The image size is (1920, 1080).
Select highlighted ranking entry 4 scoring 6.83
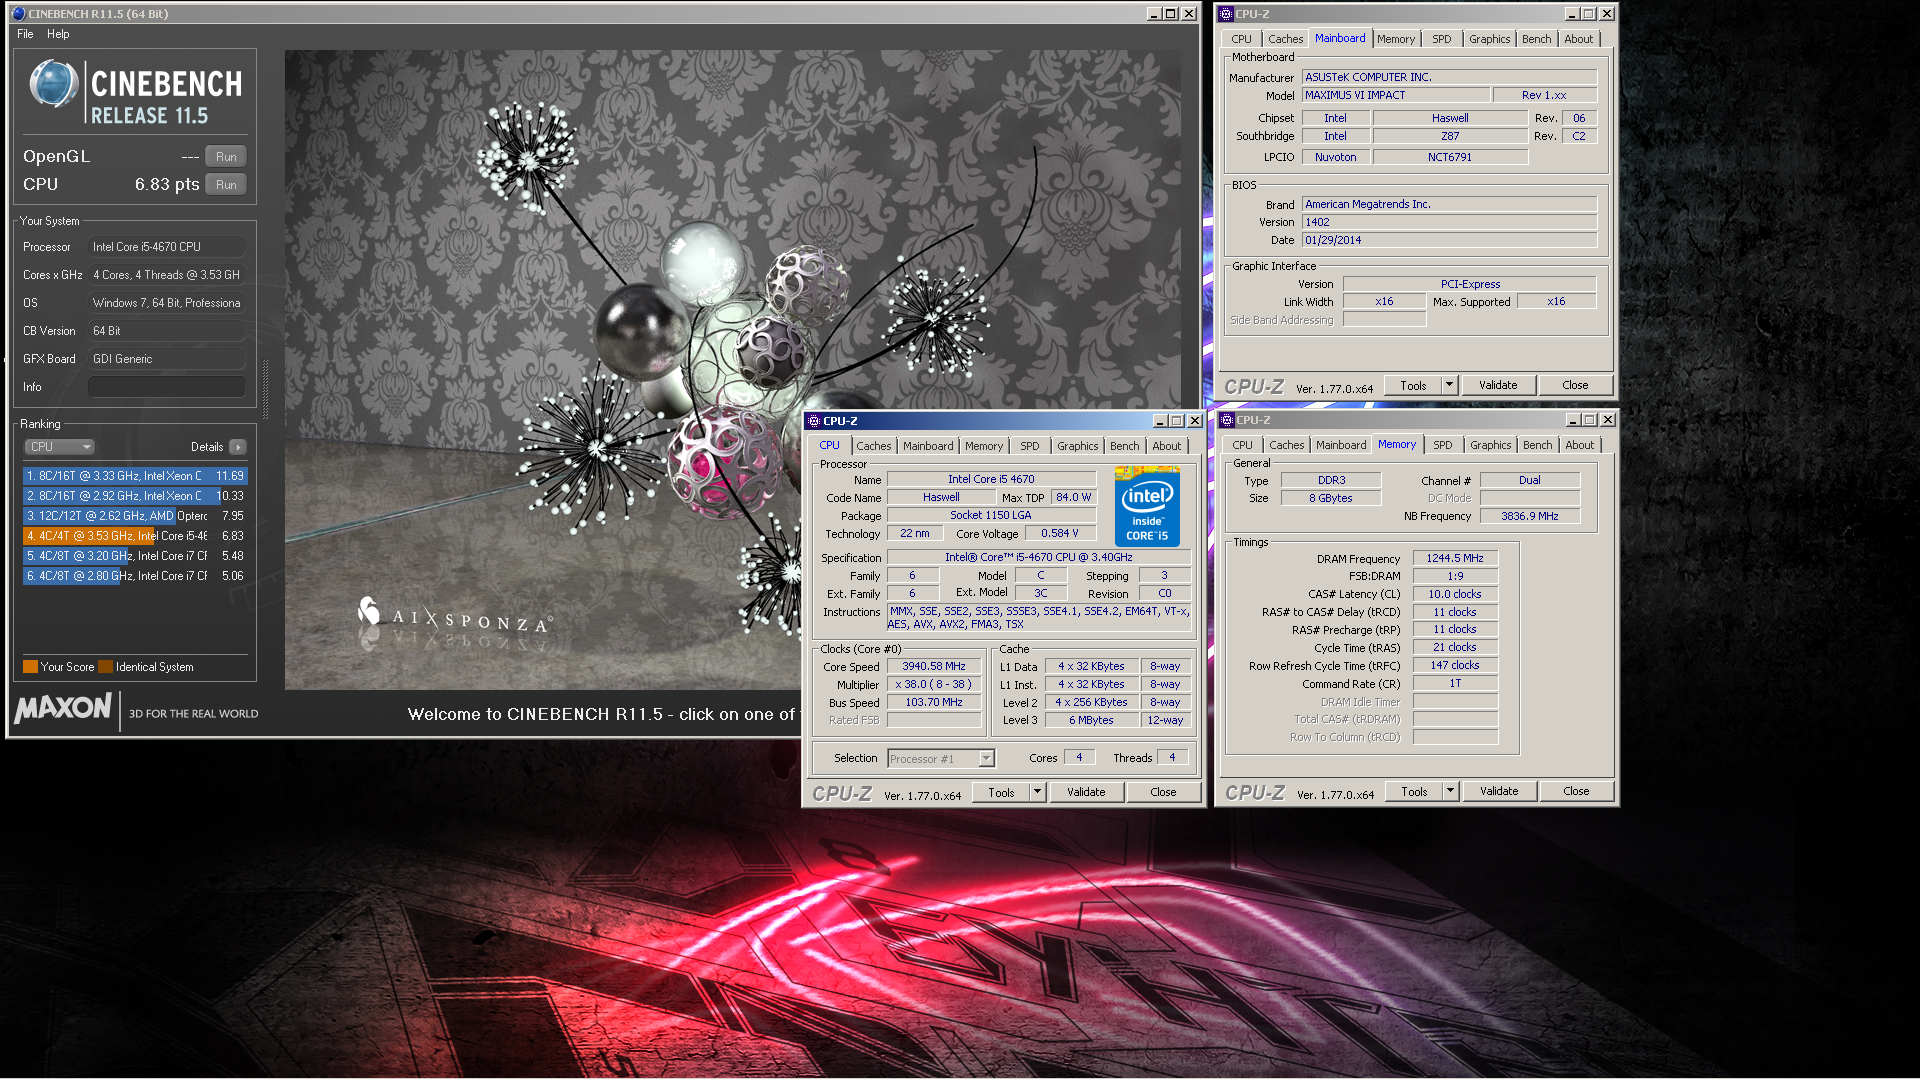(135, 536)
